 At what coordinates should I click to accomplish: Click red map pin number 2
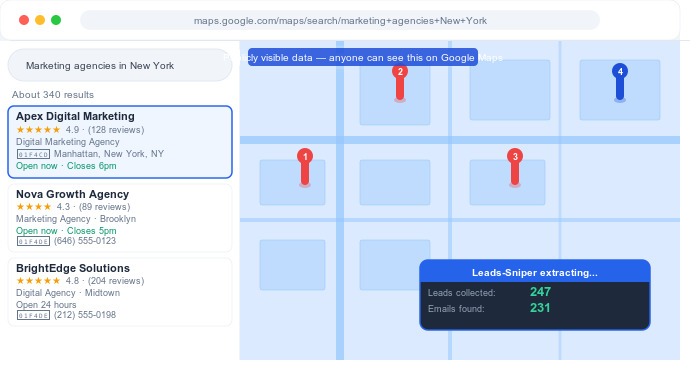[x=400, y=83]
